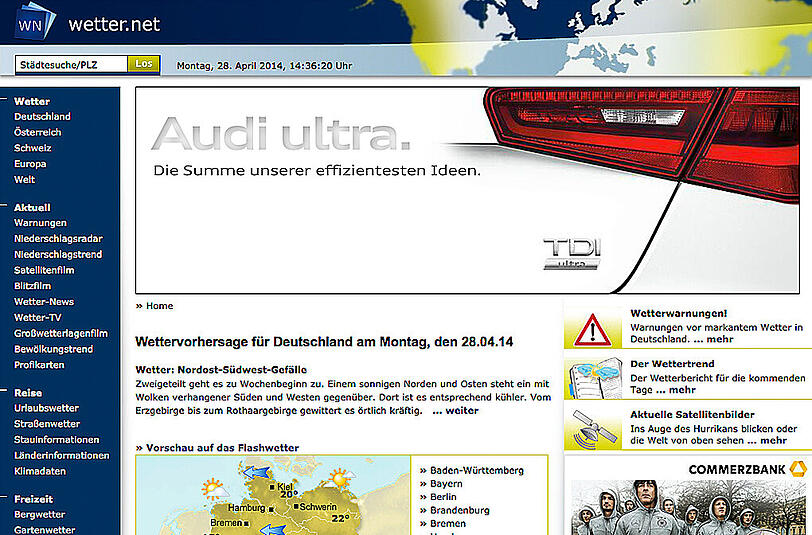Open the Wettertrend notepad icon
Image resolution: width=812 pixels, height=535 pixels.
596,378
